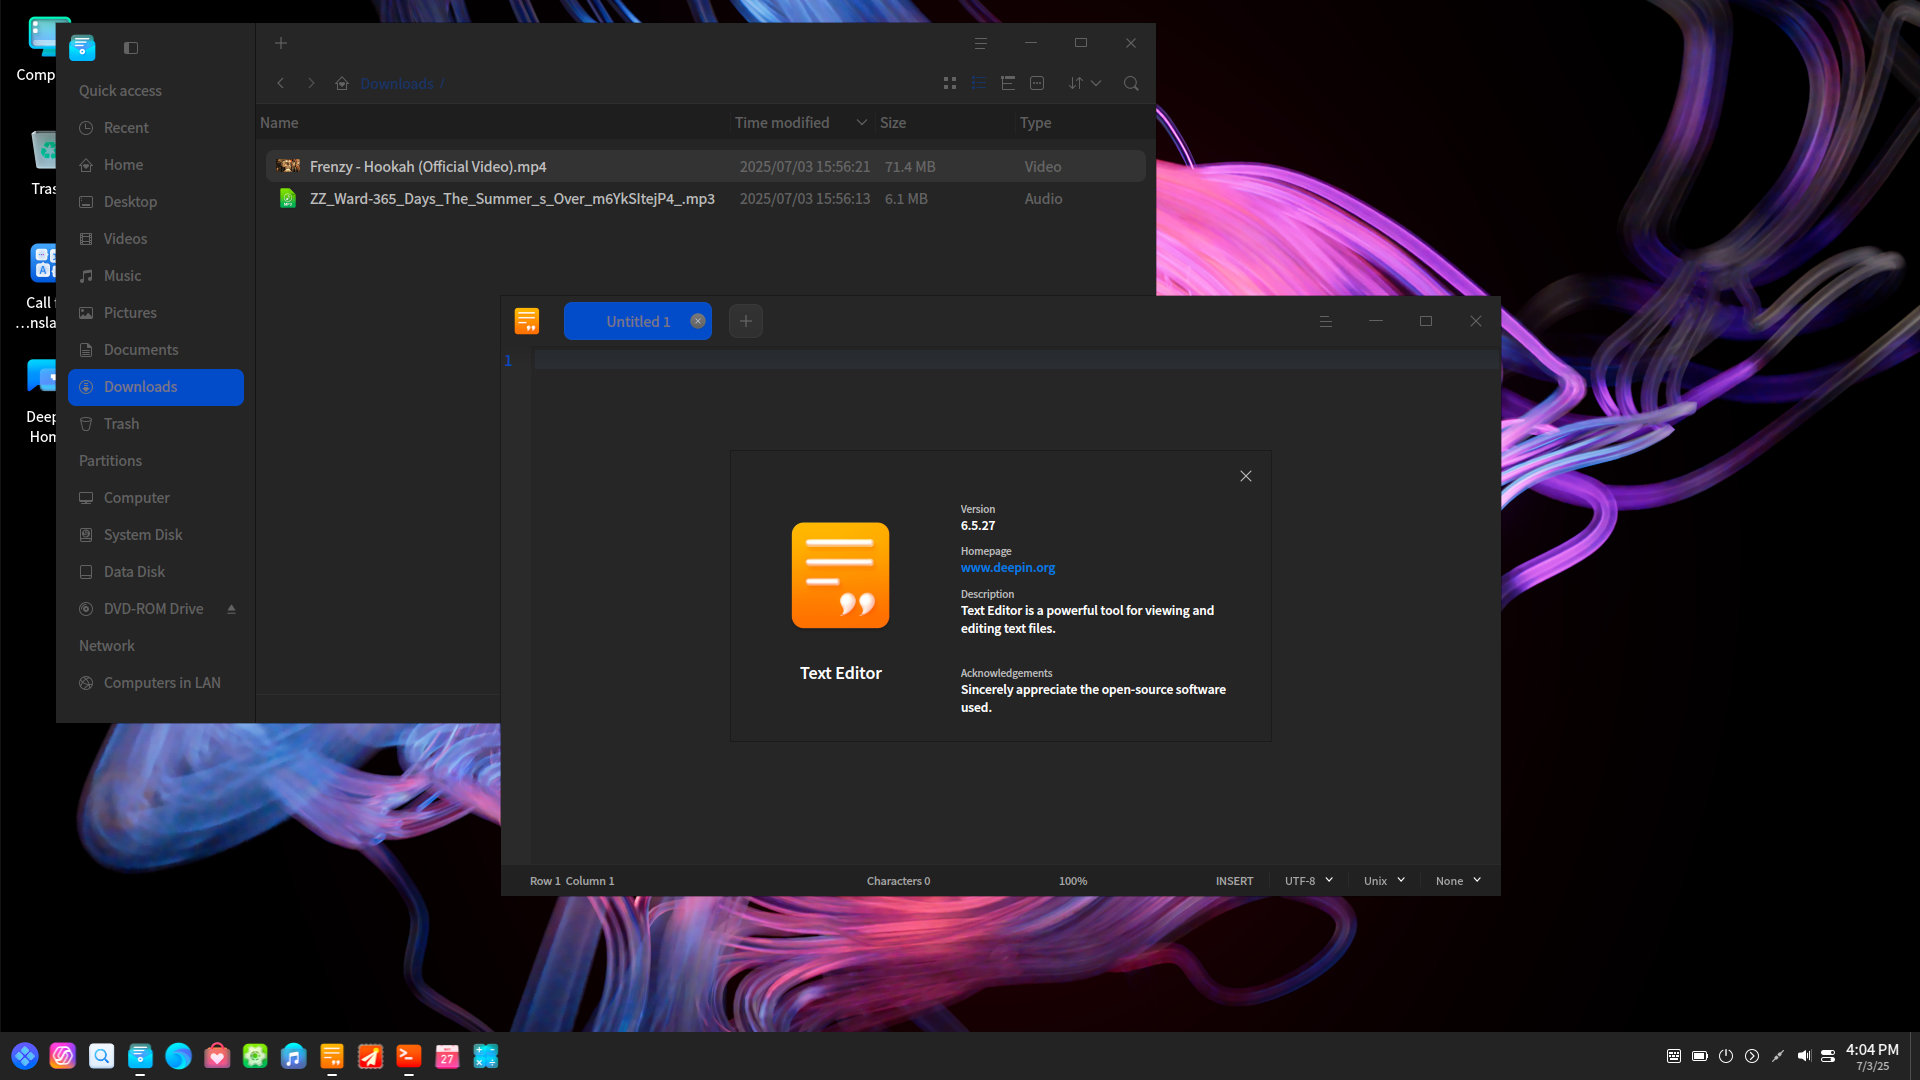Open the onscreen keyboard tray icon

tap(1674, 1056)
